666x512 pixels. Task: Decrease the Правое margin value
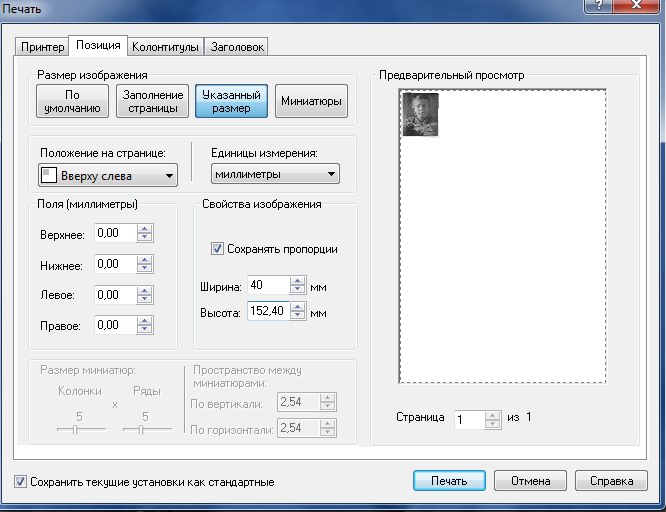point(144,329)
